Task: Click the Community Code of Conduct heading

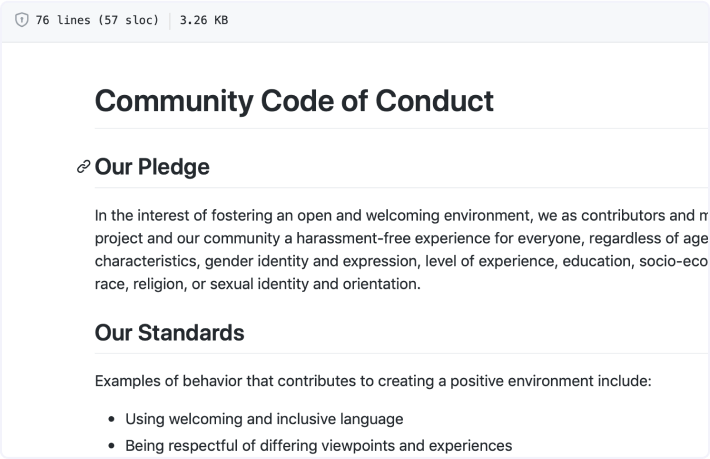Action: pos(294,101)
